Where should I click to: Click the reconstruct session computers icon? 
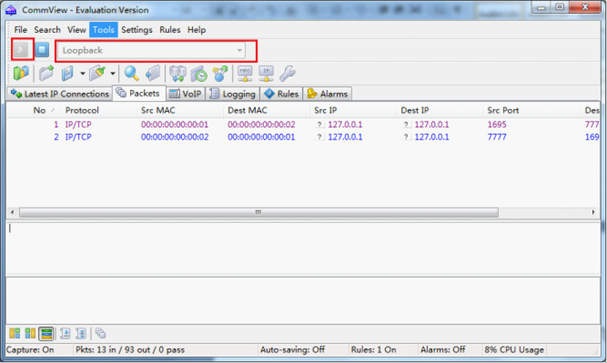pos(178,73)
